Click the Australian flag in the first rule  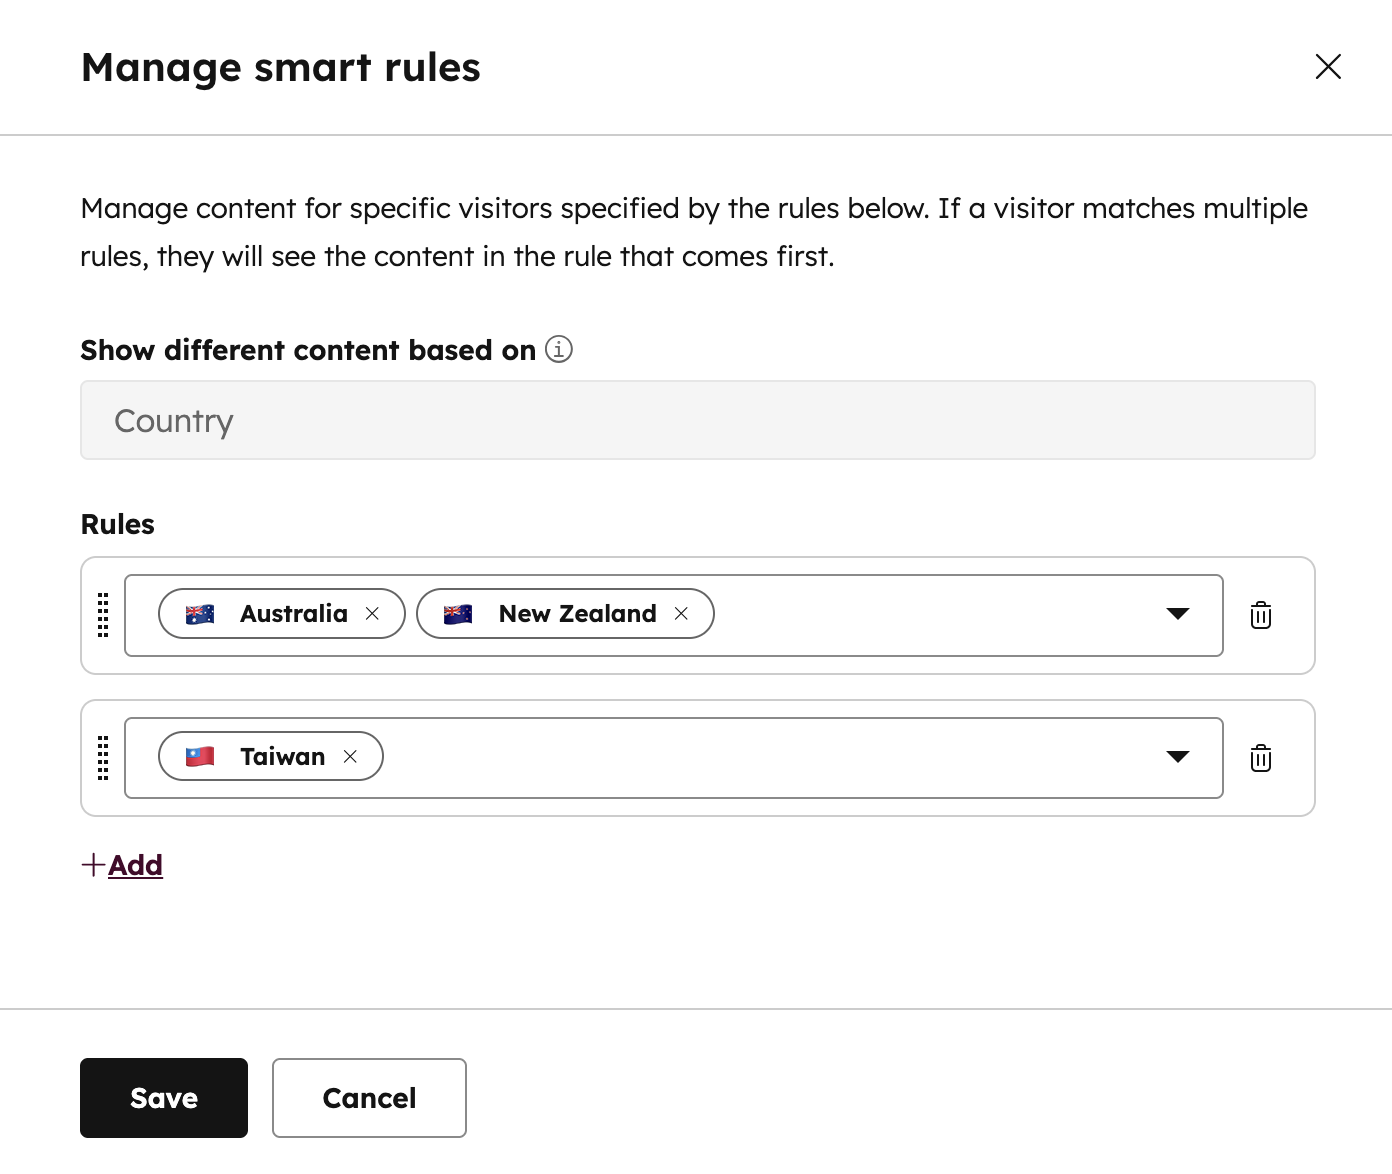(199, 613)
